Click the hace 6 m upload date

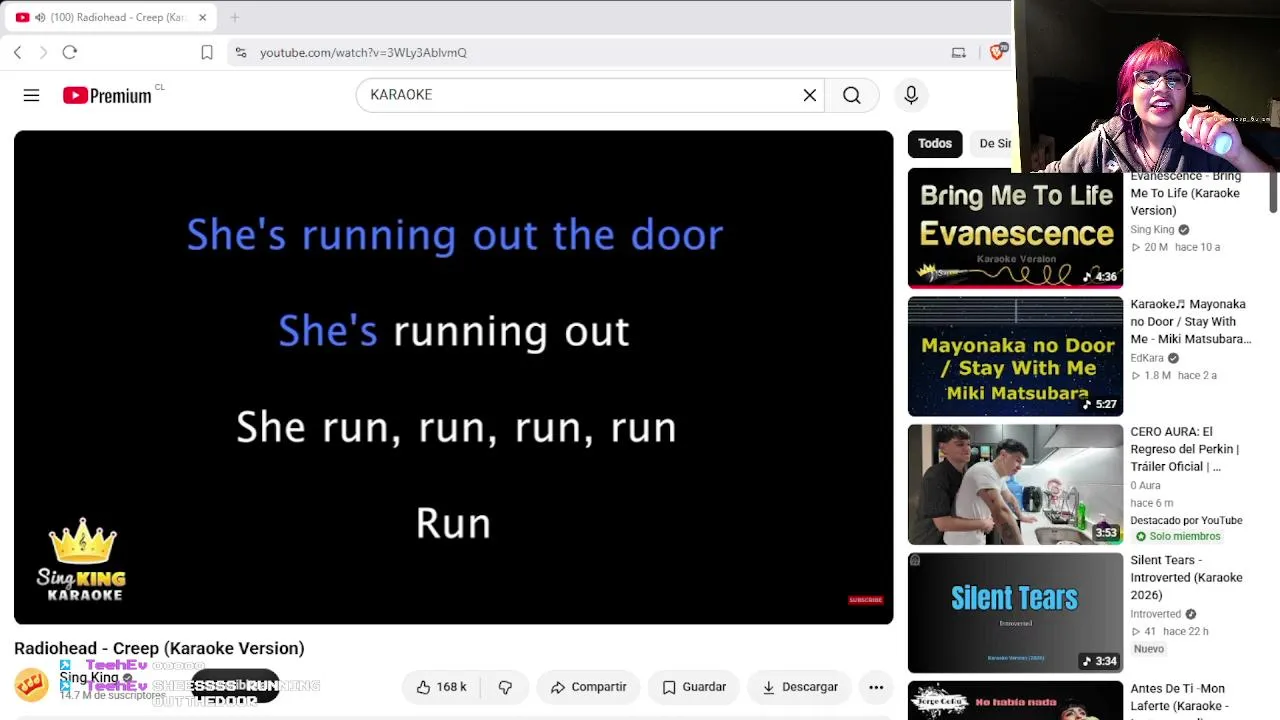1152,503
